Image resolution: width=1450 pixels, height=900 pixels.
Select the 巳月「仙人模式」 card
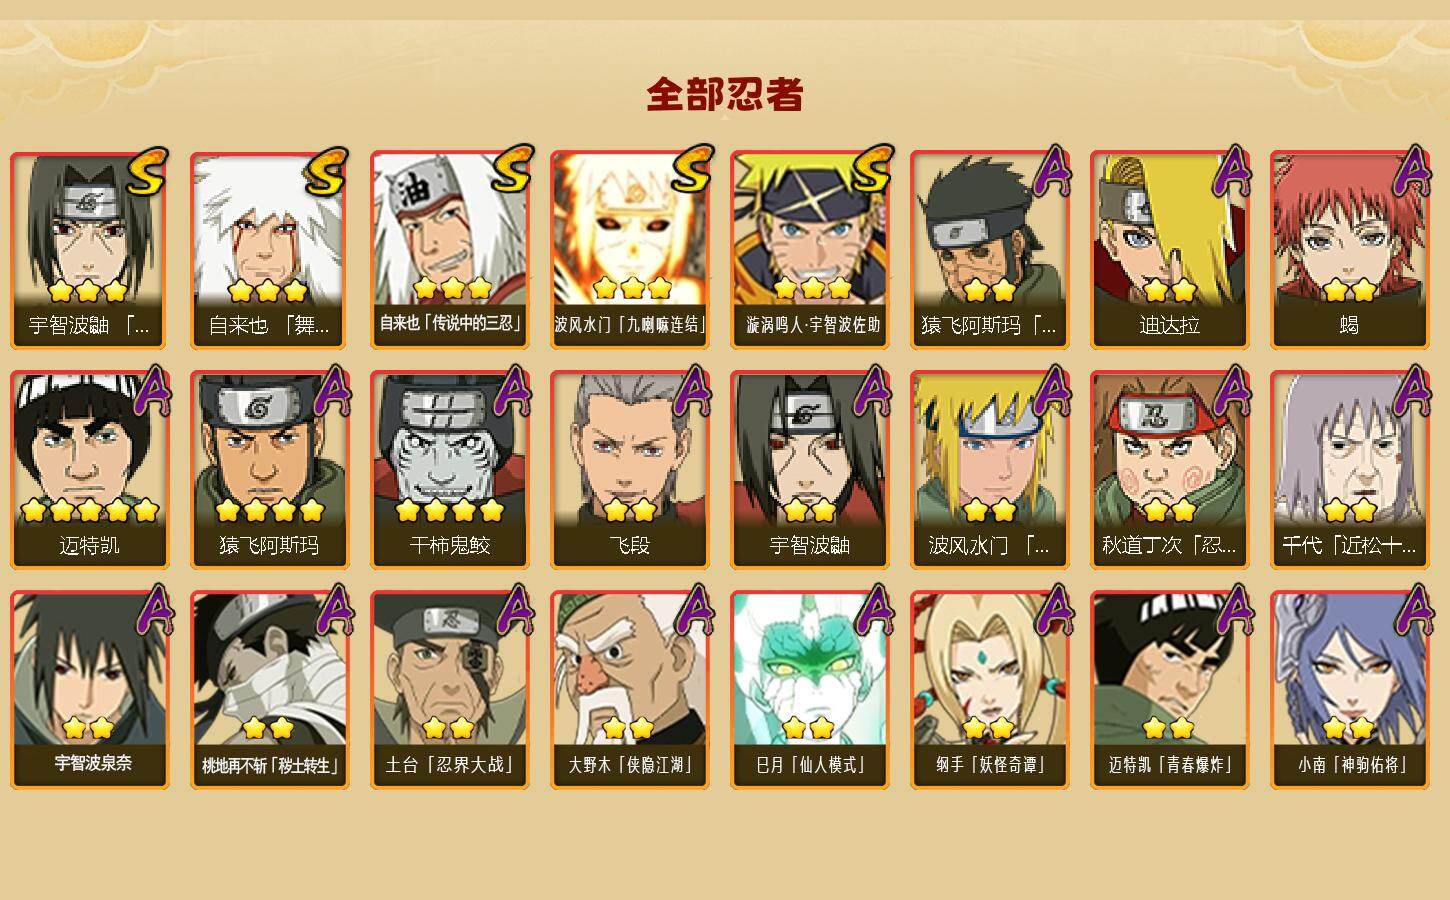pos(810,690)
